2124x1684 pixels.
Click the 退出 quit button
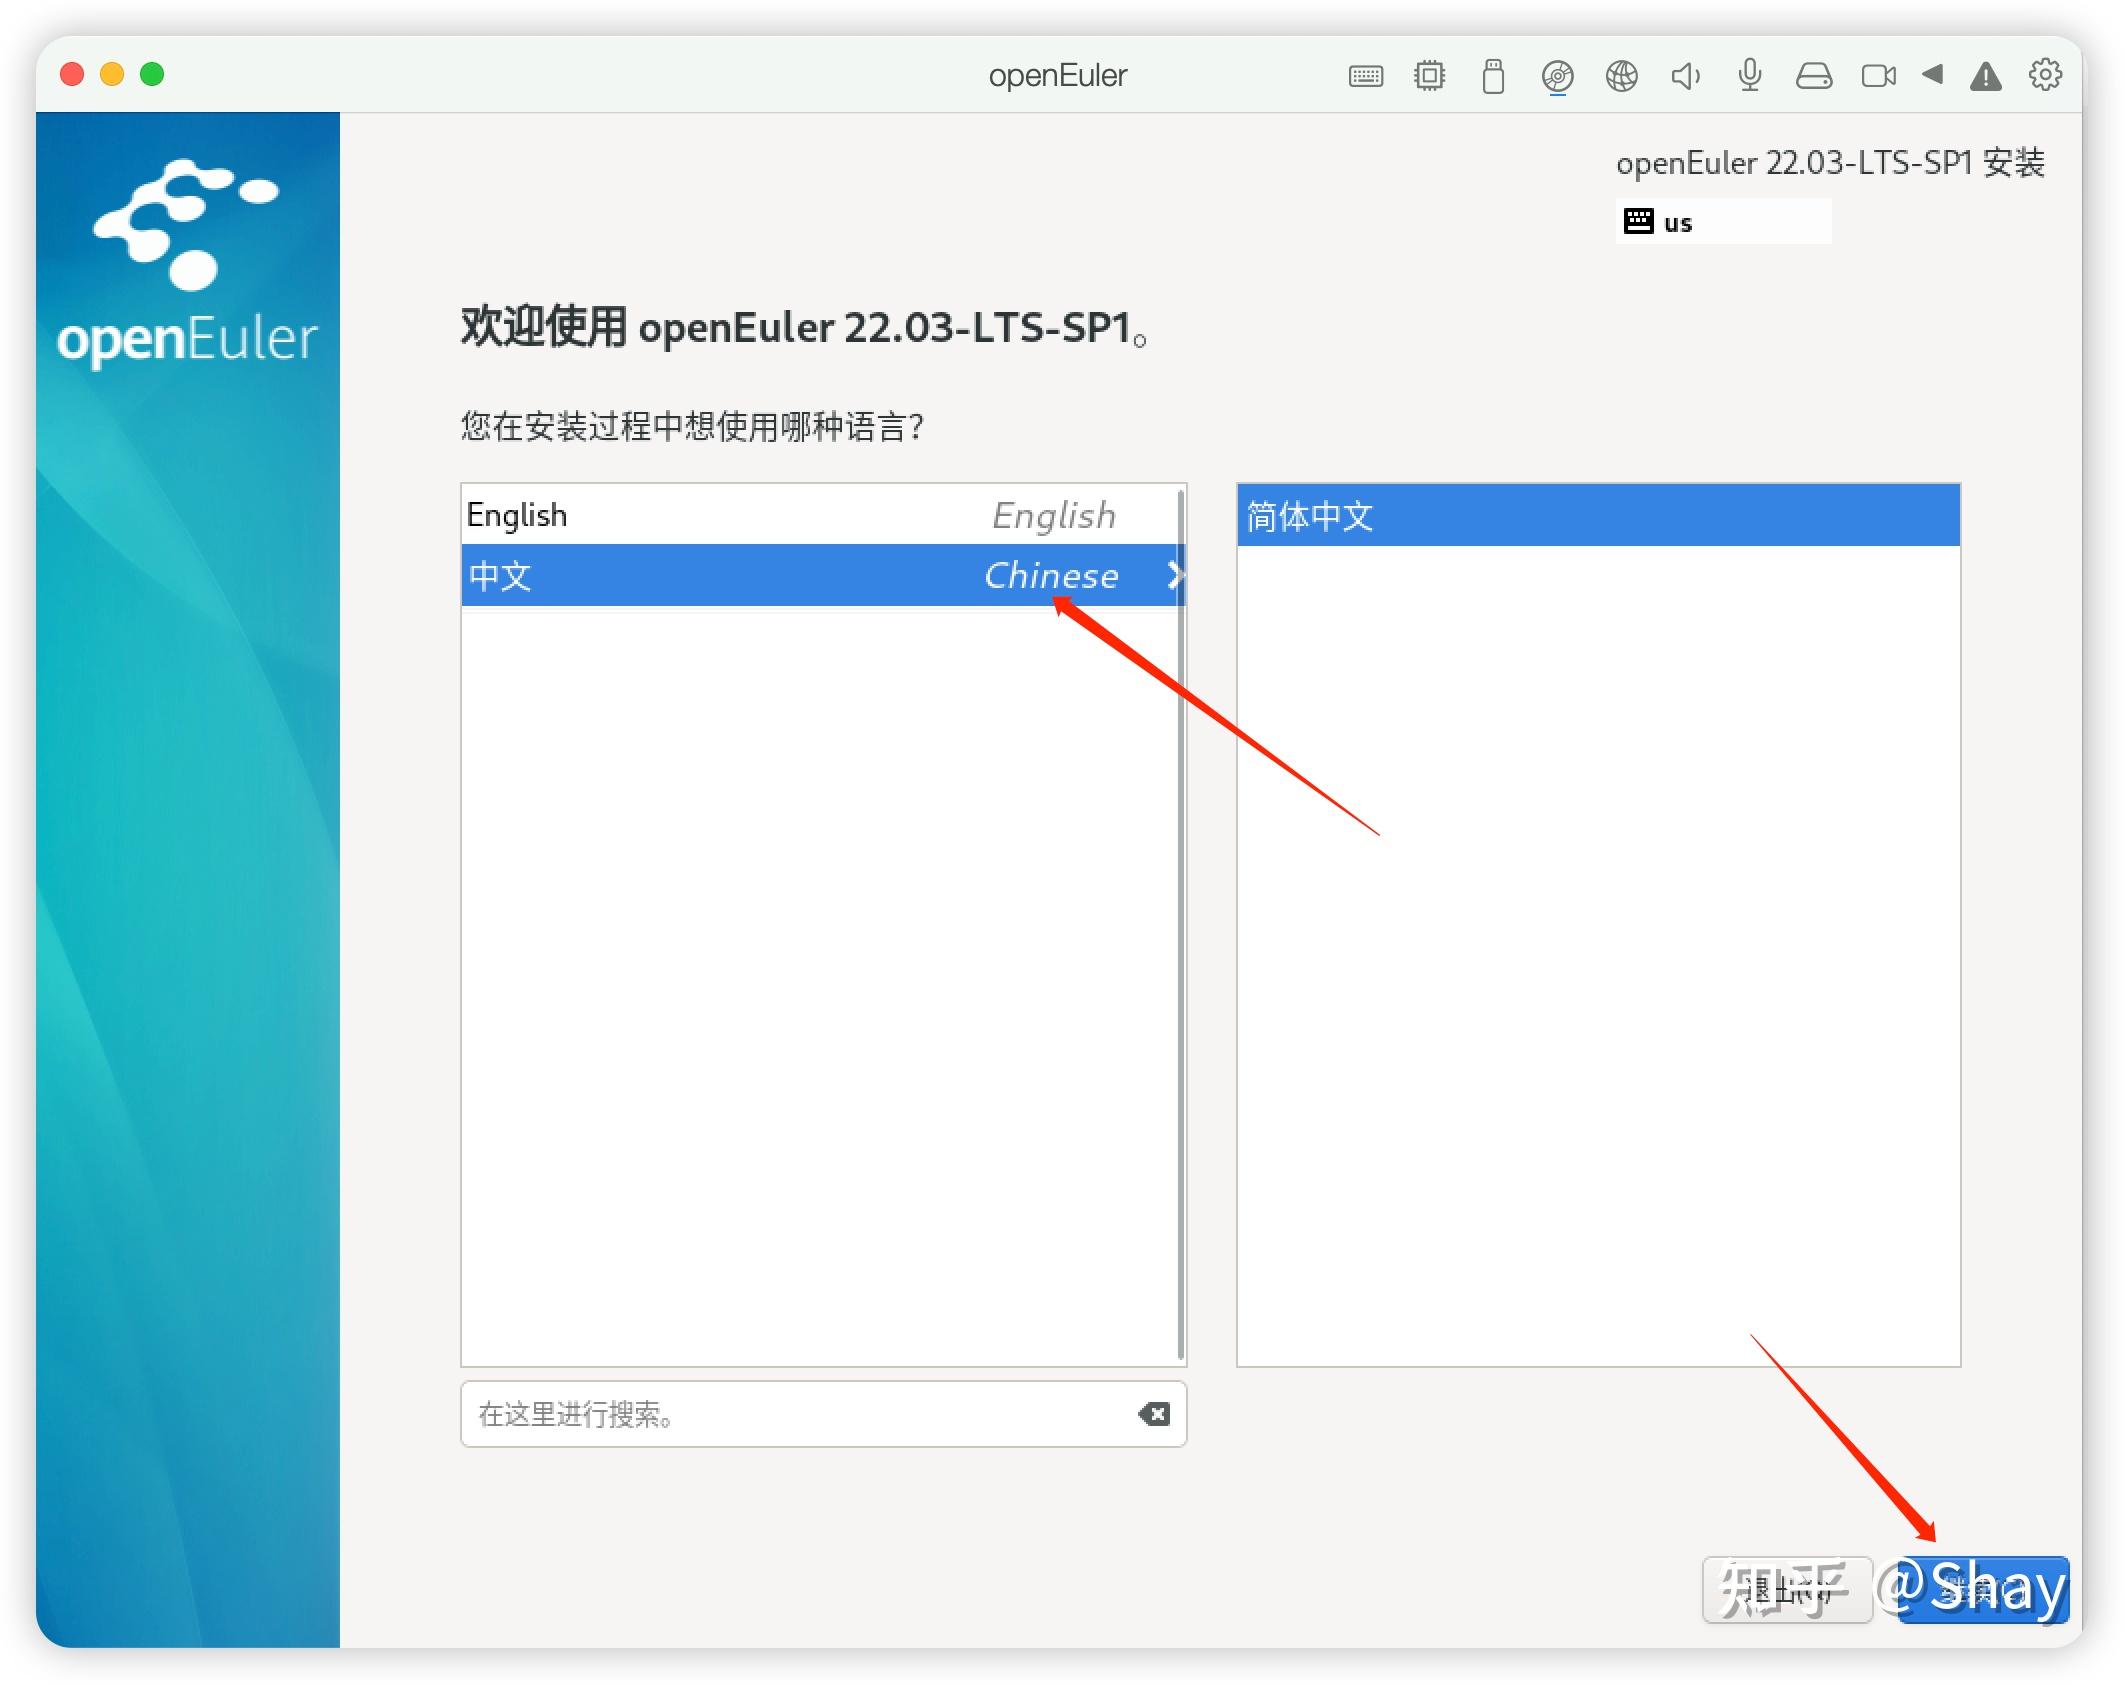pos(1787,1591)
